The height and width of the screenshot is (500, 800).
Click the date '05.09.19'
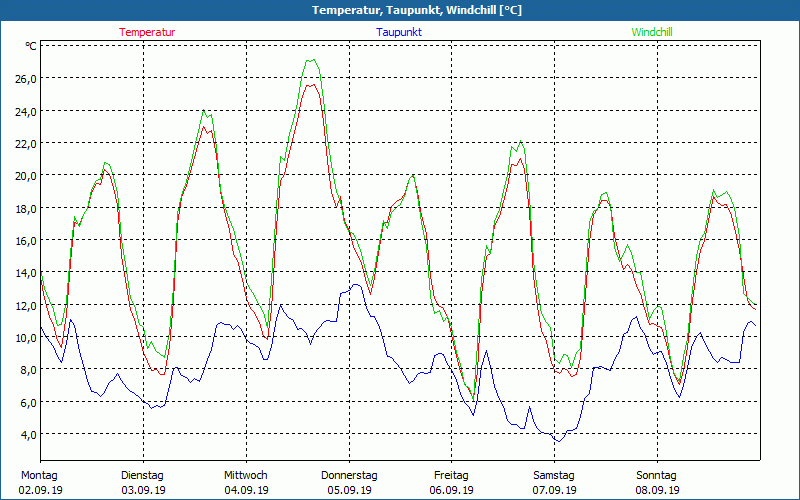click(349, 490)
